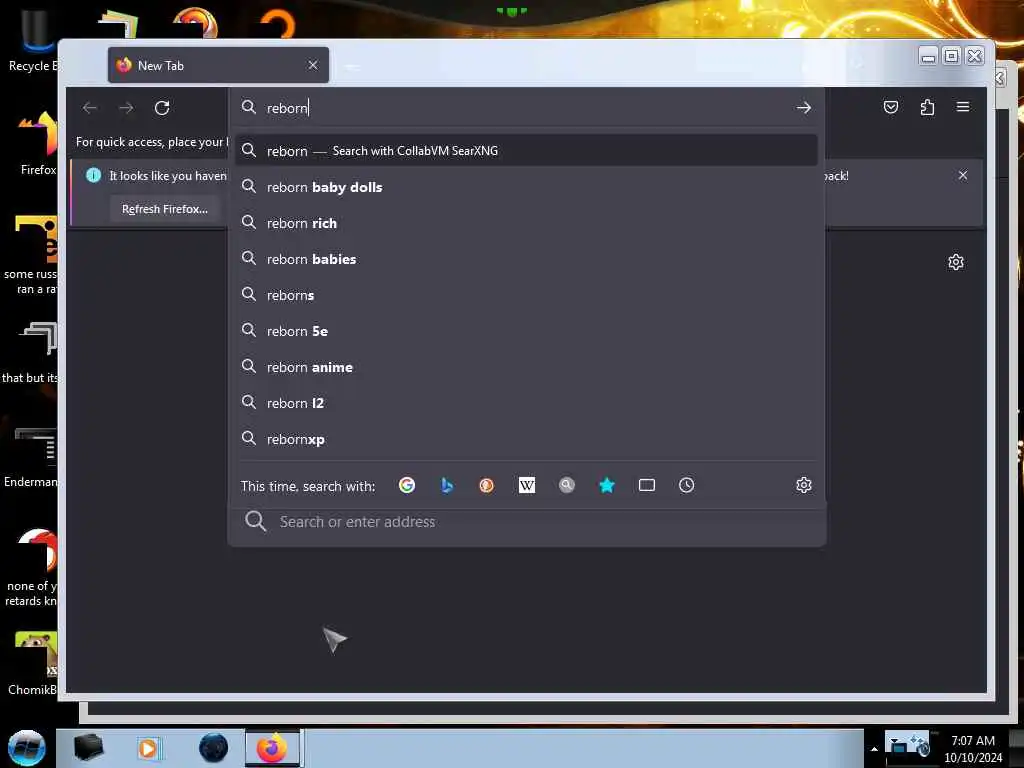Select the Firefox desktop shortcut
Viewport: 1024px width, 768px height.
point(38,144)
